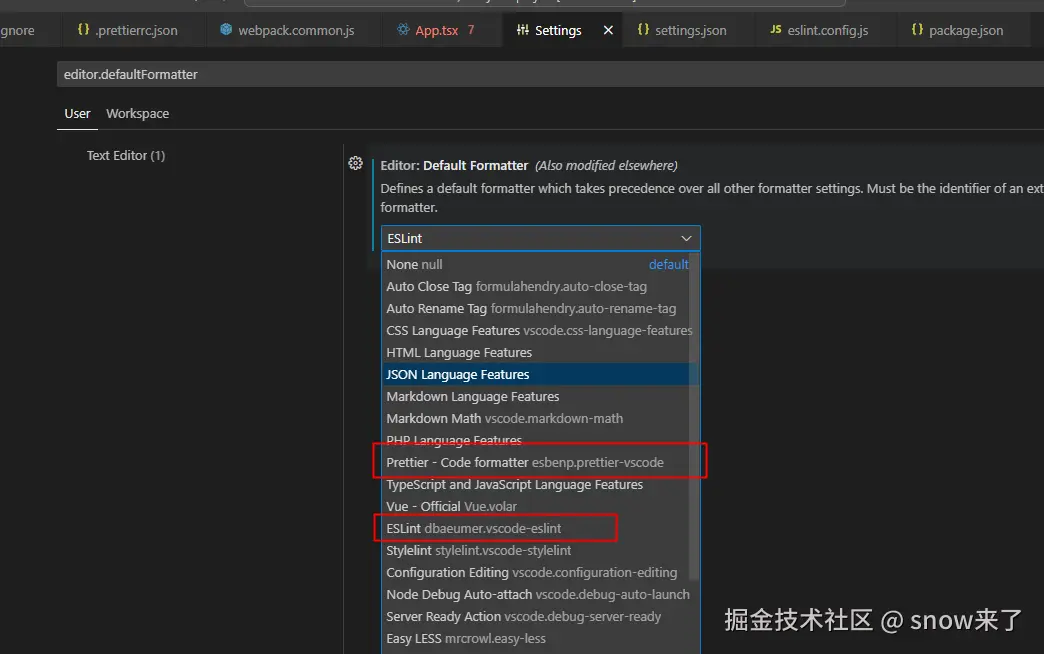Click the webpack.common.js cube icon

pyautogui.click(x=226, y=29)
